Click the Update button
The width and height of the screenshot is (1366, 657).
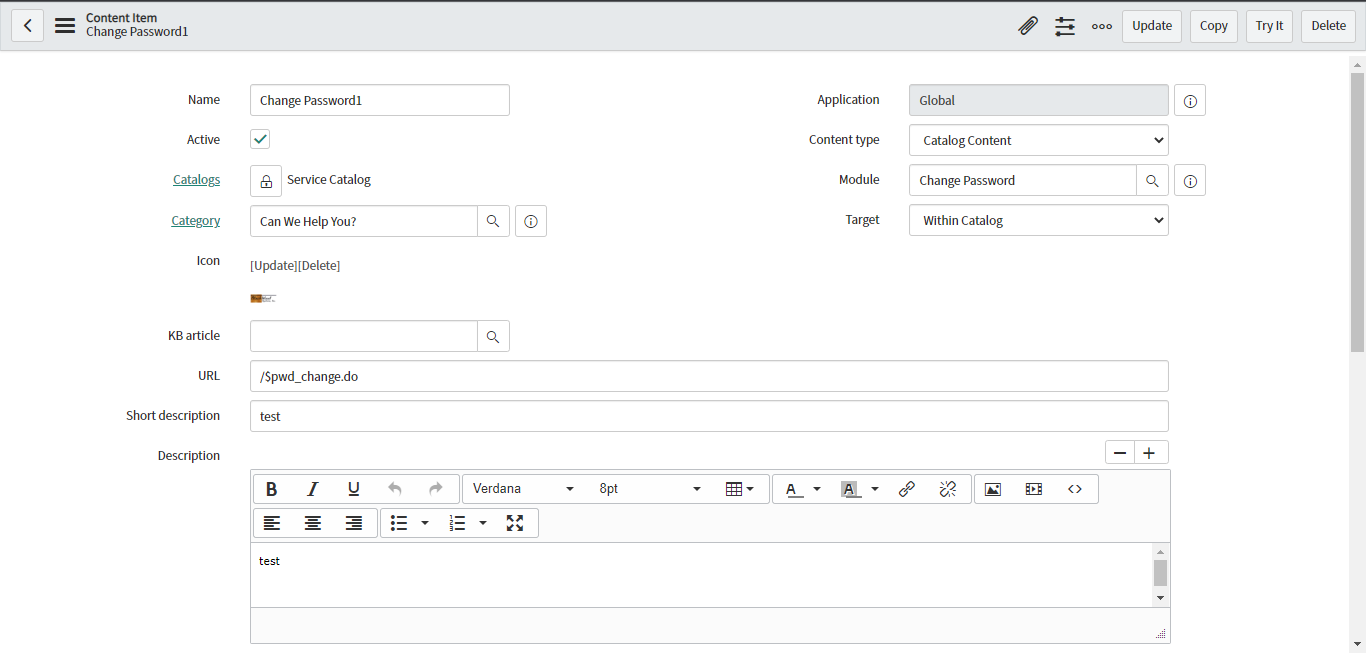[x=1152, y=26]
